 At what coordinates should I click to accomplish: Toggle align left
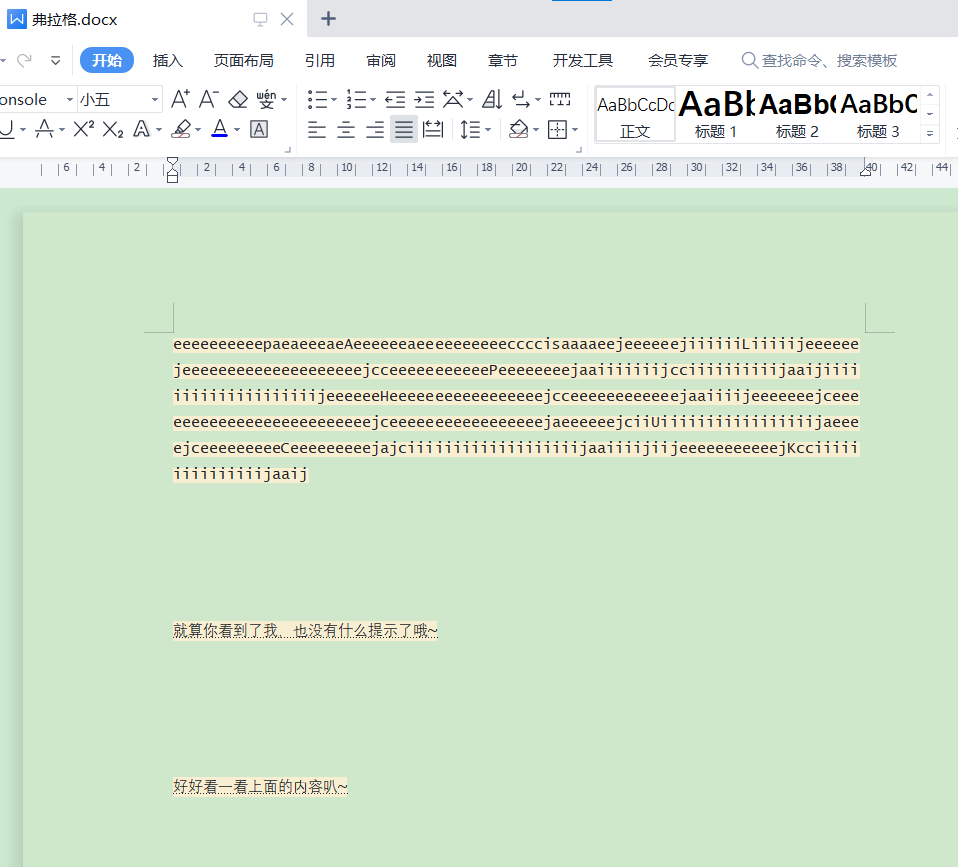[317, 129]
